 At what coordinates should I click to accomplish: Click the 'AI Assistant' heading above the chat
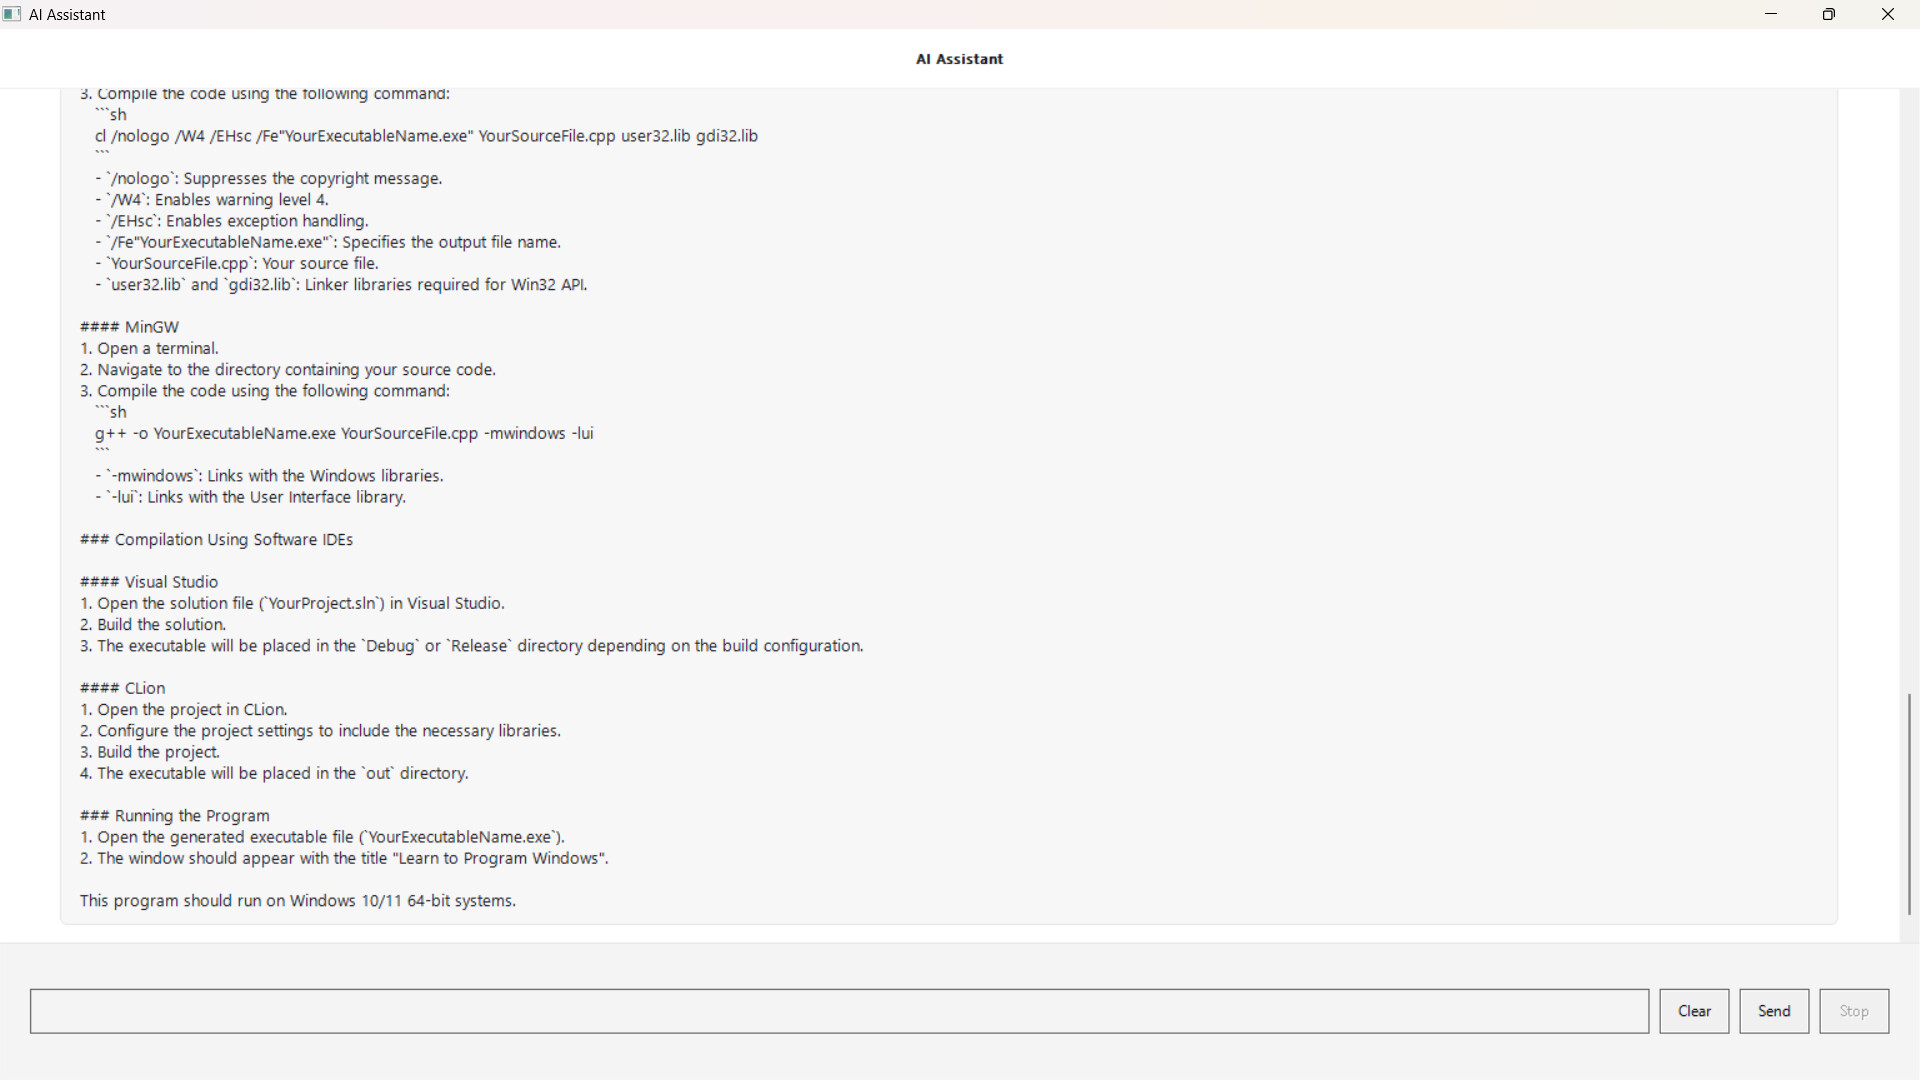(x=958, y=59)
